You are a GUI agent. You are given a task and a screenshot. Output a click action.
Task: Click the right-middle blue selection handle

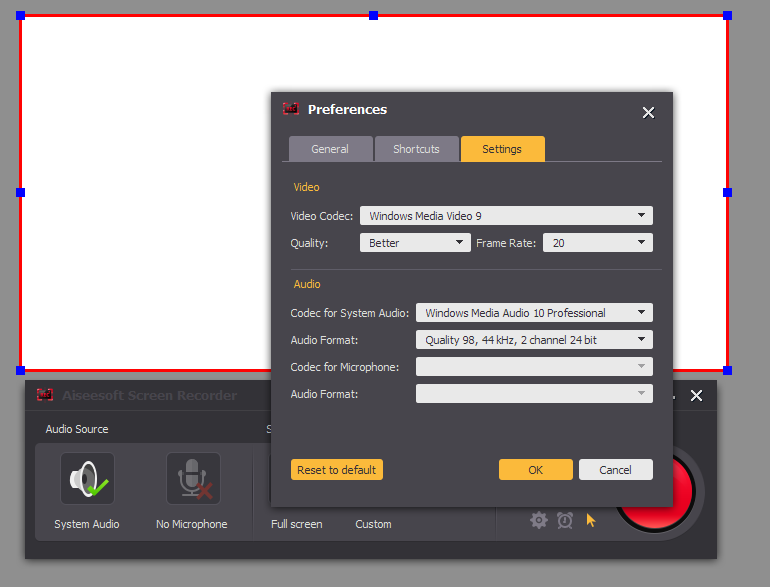[x=727, y=193]
